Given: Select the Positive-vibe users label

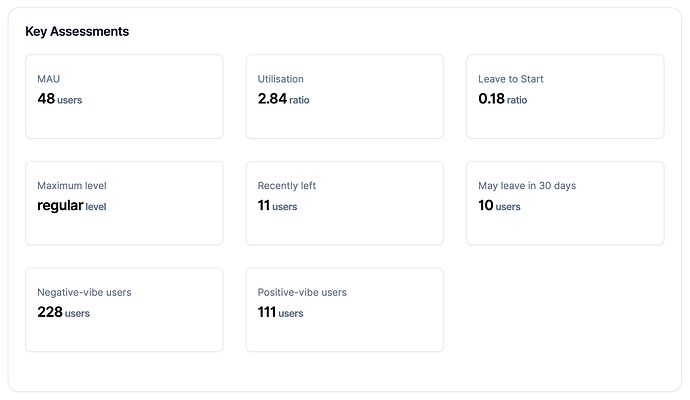Looking at the screenshot, I should pyautogui.click(x=302, y=292).
